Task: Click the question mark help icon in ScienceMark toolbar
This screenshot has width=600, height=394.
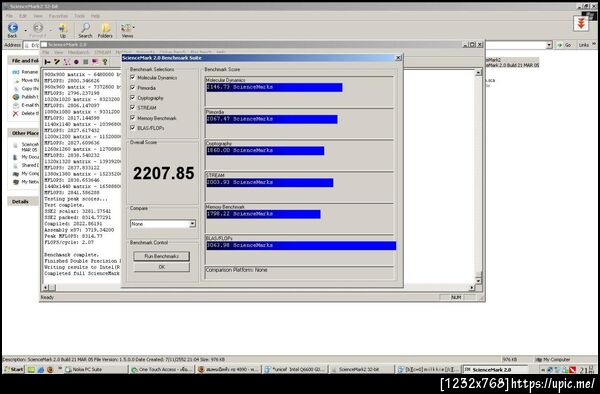Action: click(x=104, y=62)
